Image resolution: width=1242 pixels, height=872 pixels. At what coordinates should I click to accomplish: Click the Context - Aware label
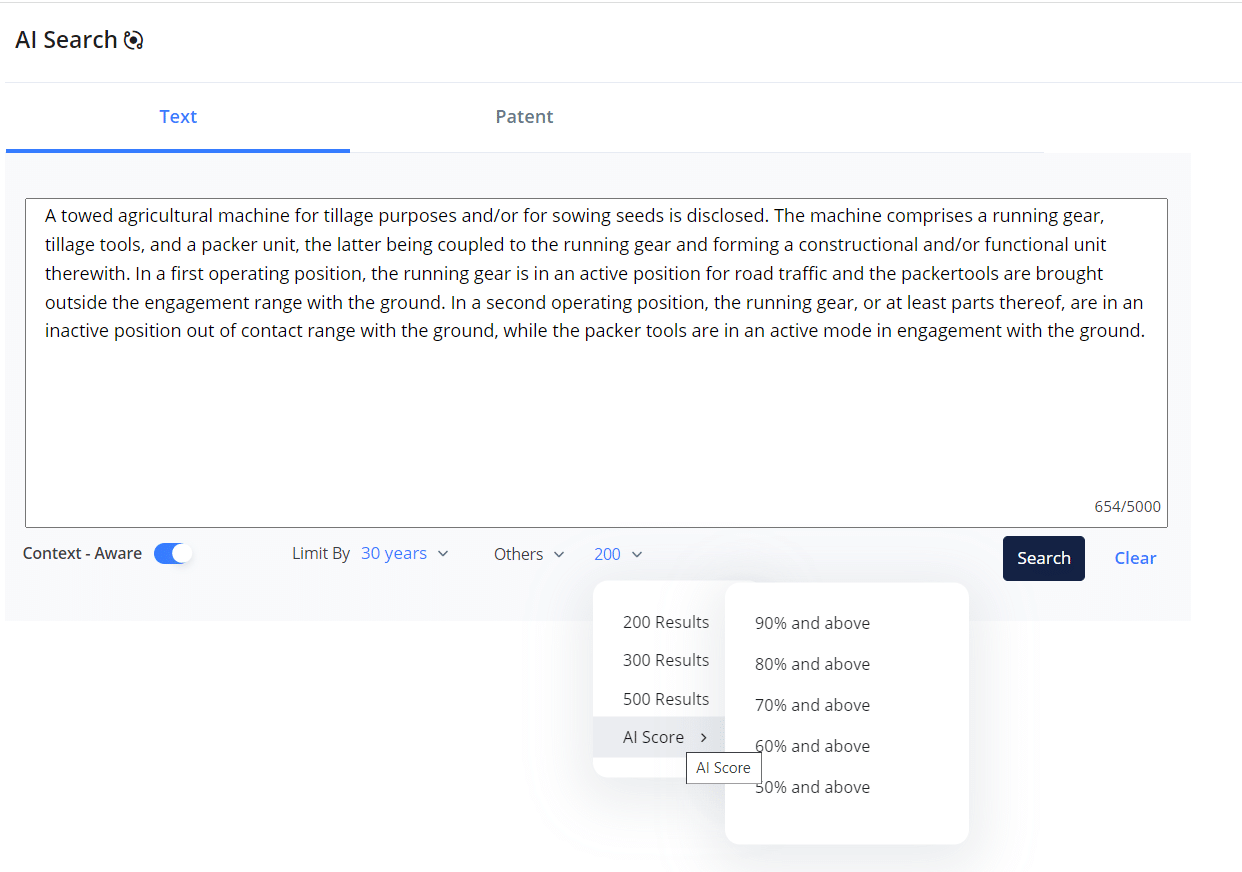[82, 553]
